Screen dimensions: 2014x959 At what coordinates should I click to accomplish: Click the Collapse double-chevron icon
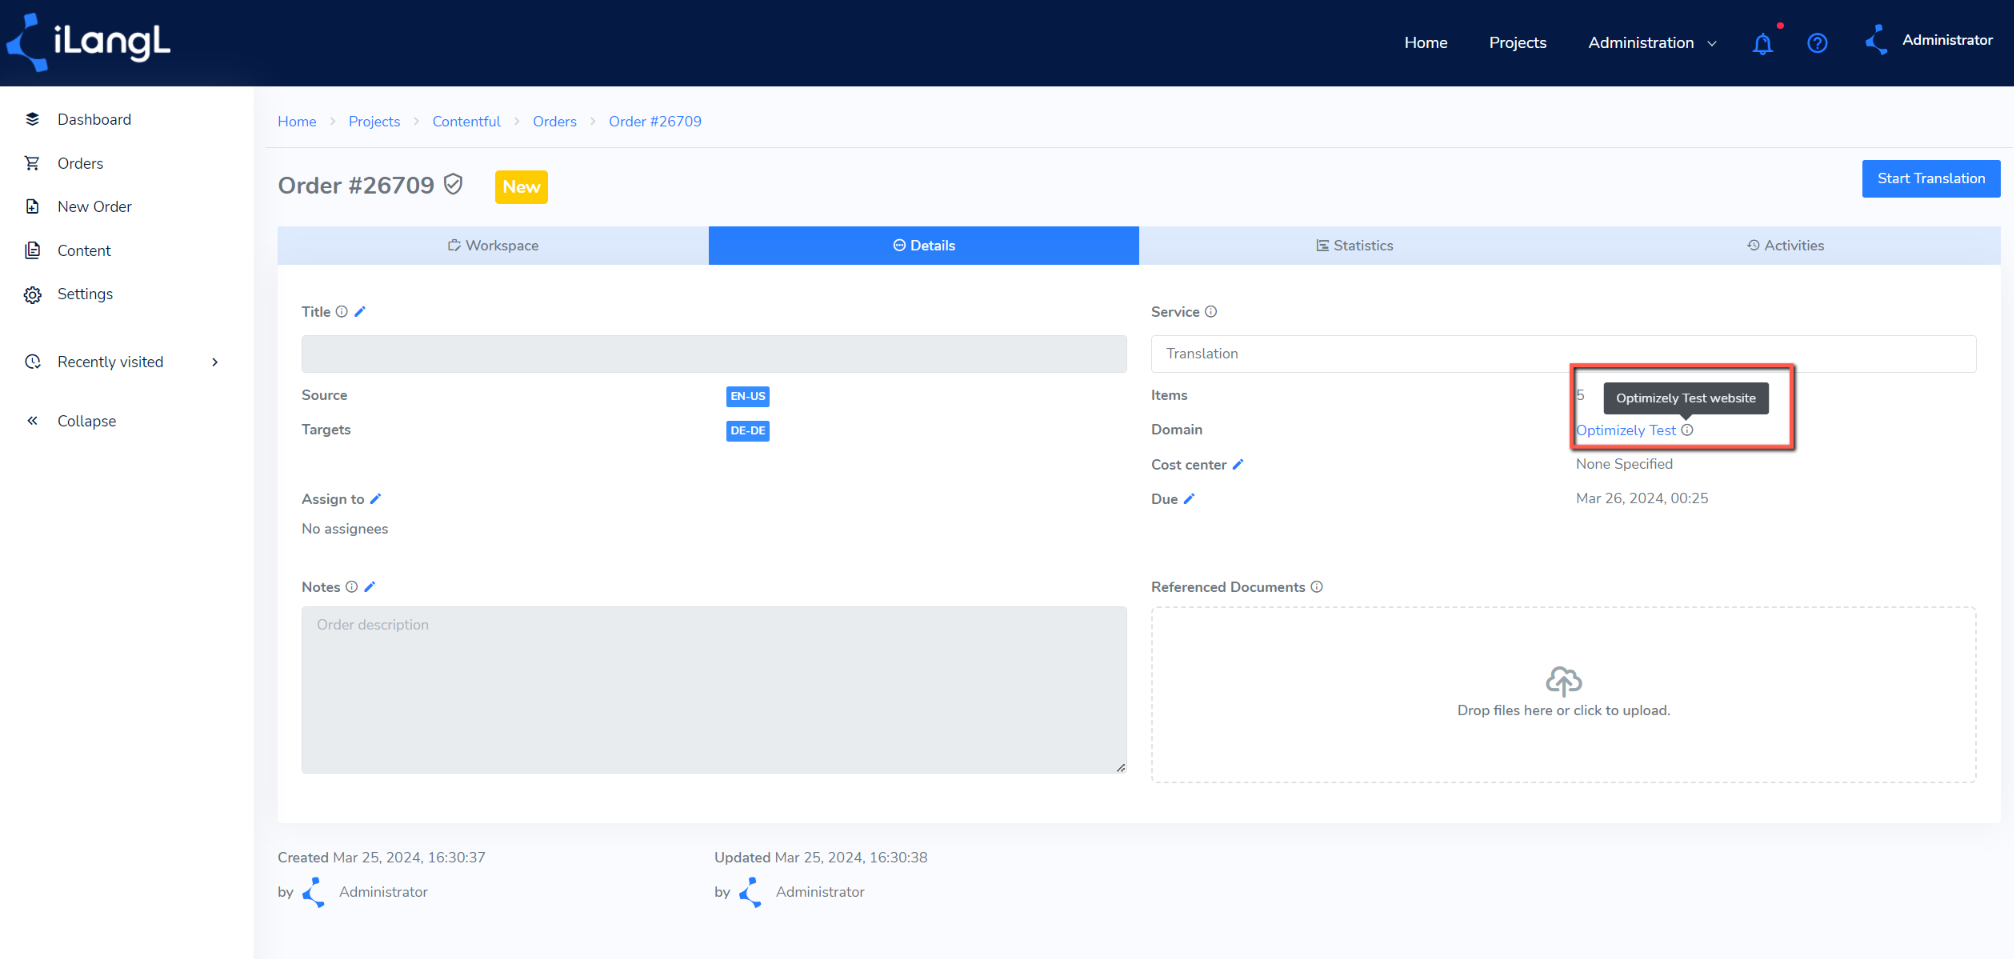point(32,421)
